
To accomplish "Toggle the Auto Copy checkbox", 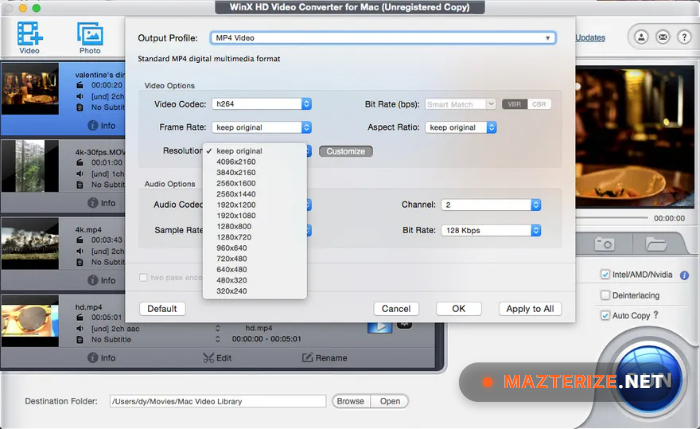I will 605,316.
